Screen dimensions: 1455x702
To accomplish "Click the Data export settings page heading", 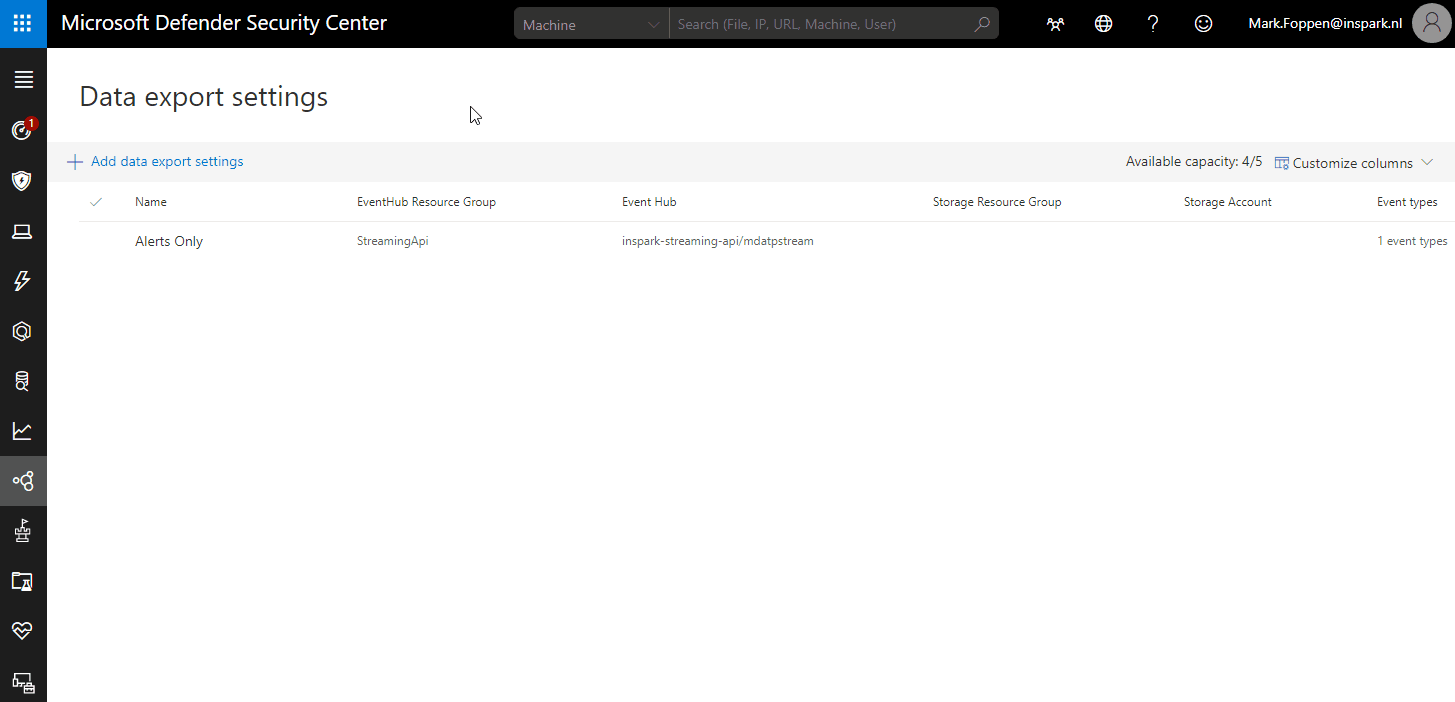I will pyautogui.click(x=204, y=97).
